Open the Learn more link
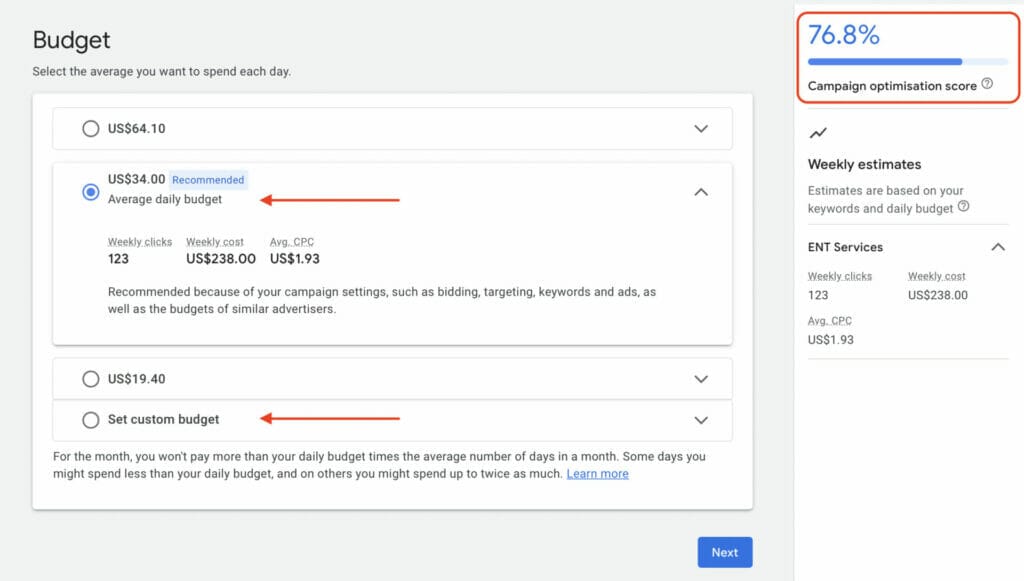 tap(597, 474)
